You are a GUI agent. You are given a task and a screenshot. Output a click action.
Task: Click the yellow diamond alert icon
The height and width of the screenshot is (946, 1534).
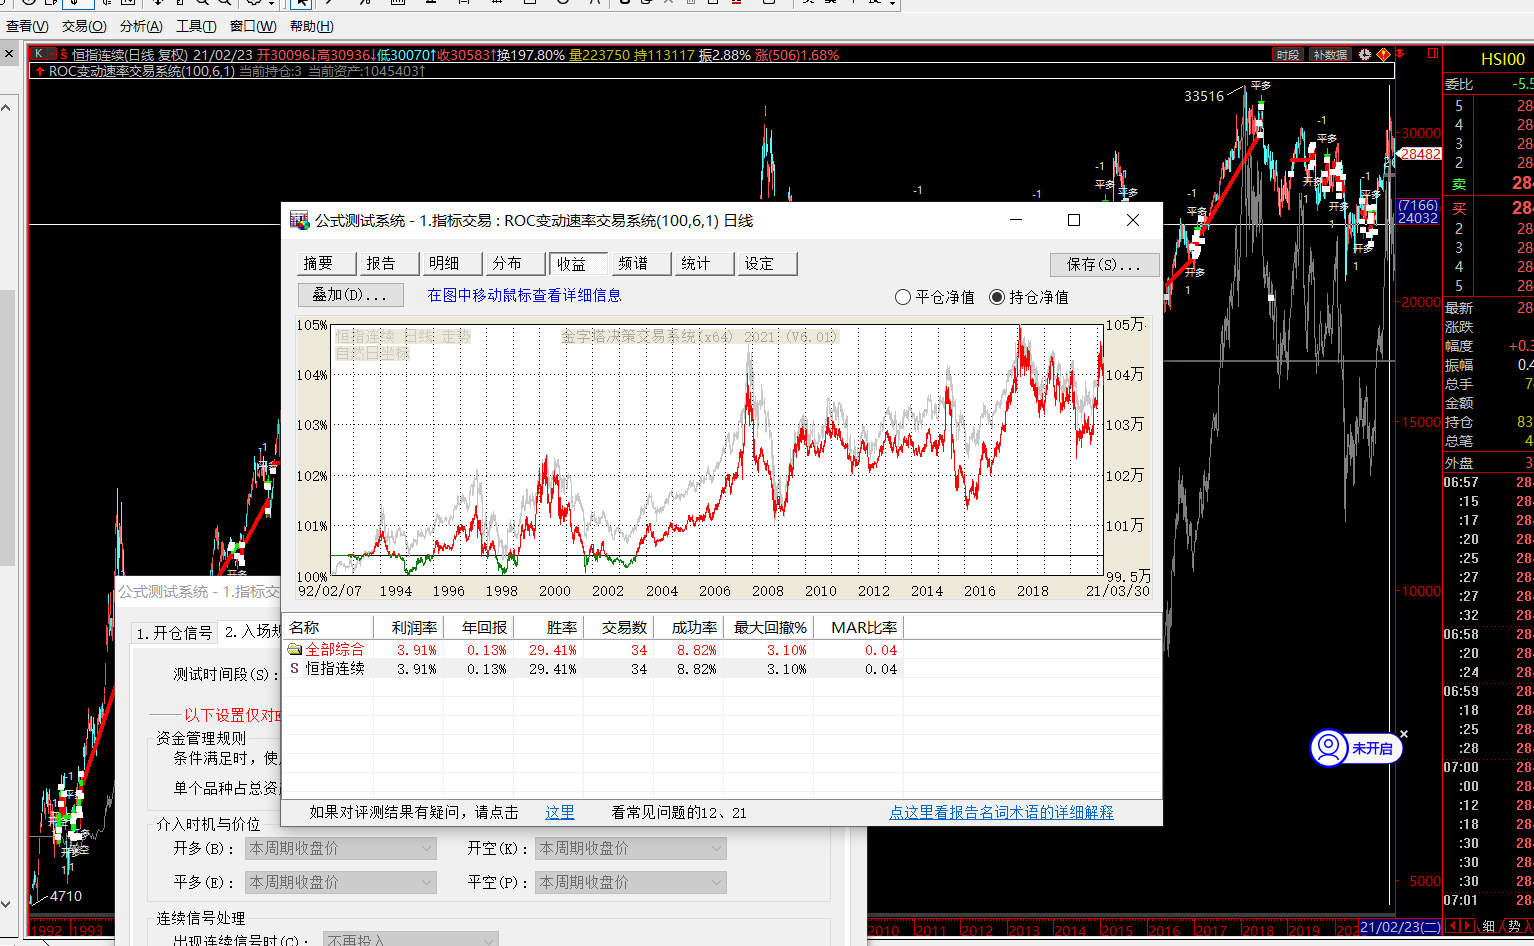pos(1384,54)
